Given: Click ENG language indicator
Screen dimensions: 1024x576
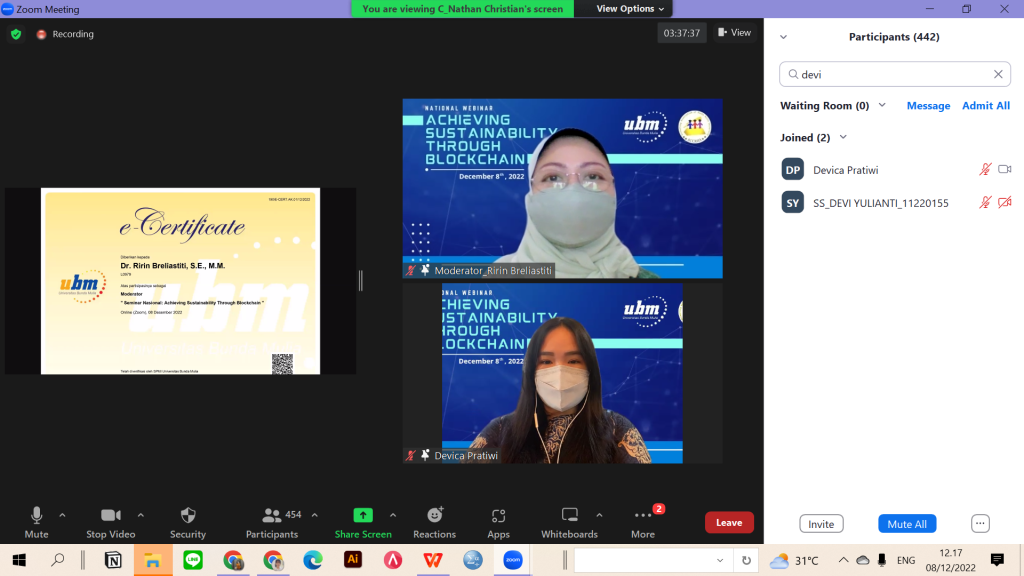Looking at the screenshot, I should [x=906, y=560].
